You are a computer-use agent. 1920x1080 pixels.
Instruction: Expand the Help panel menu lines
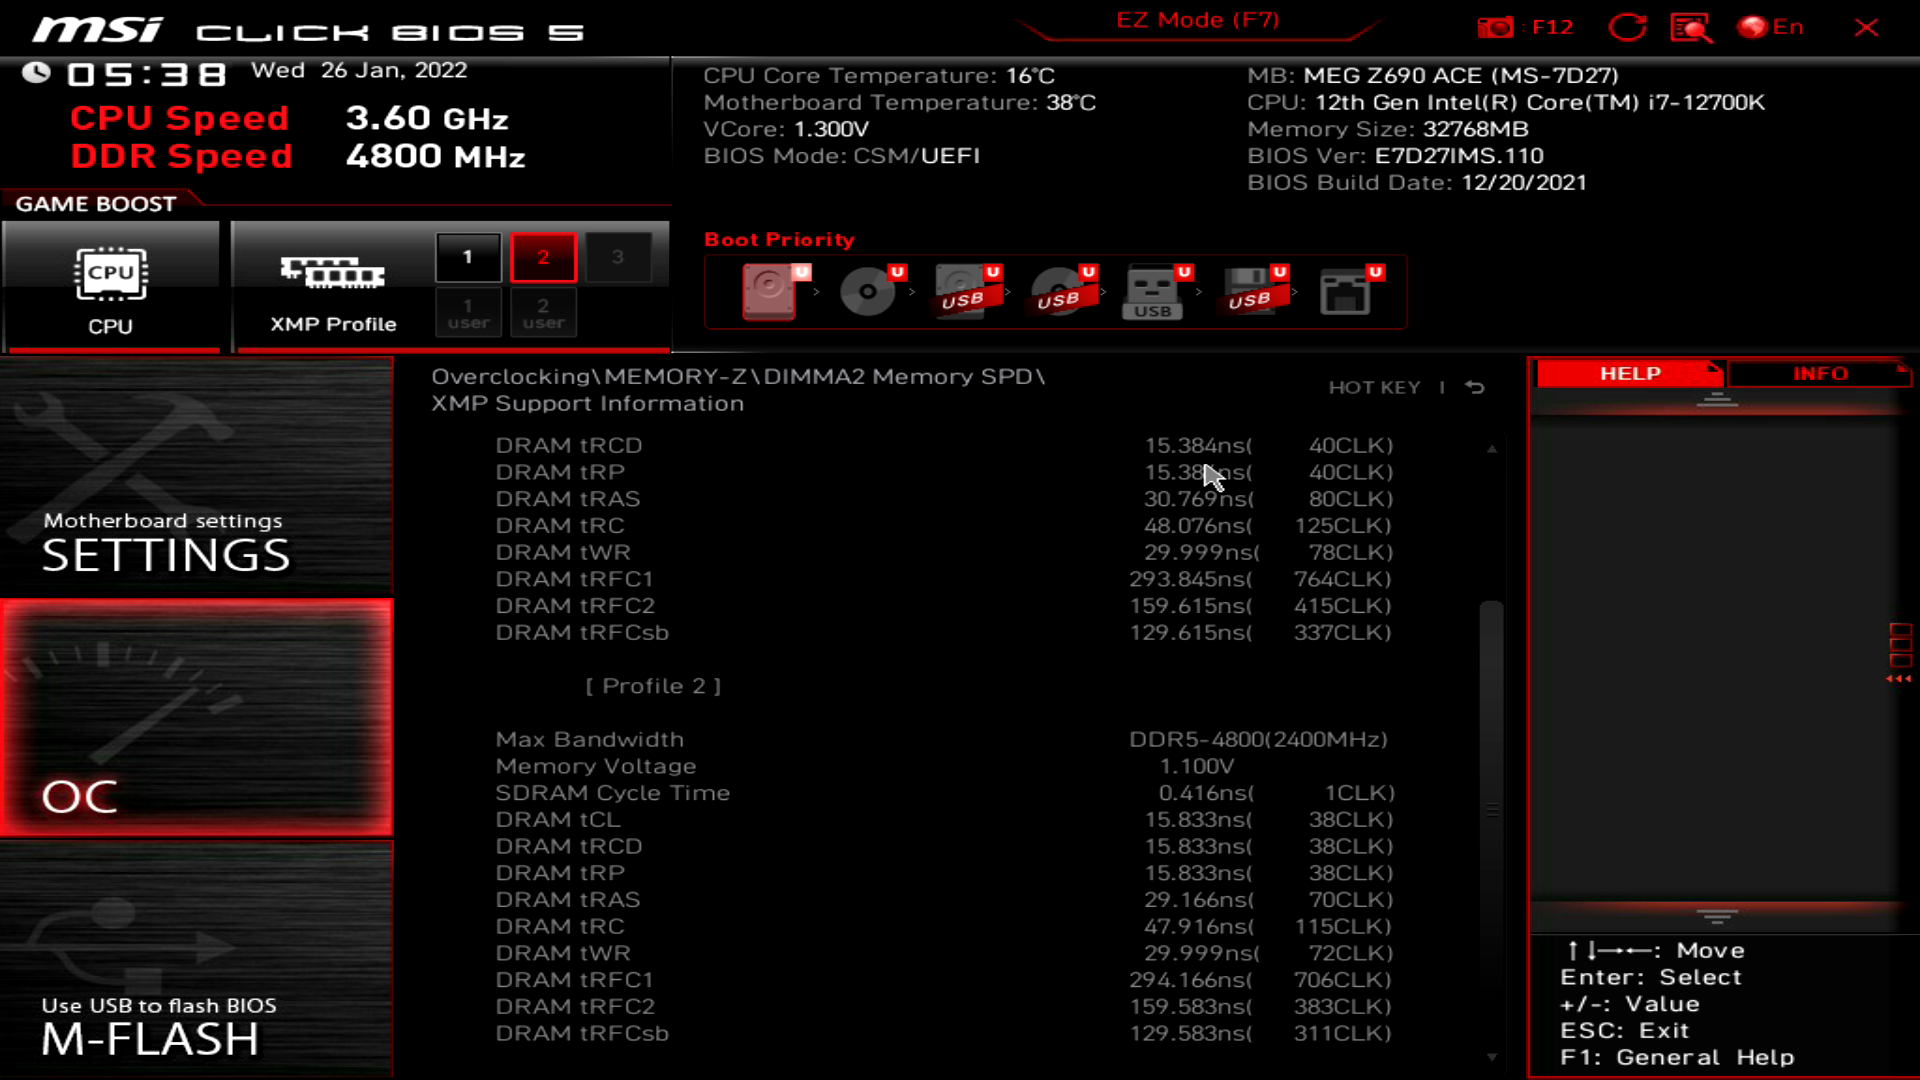tap(1718, 398)
